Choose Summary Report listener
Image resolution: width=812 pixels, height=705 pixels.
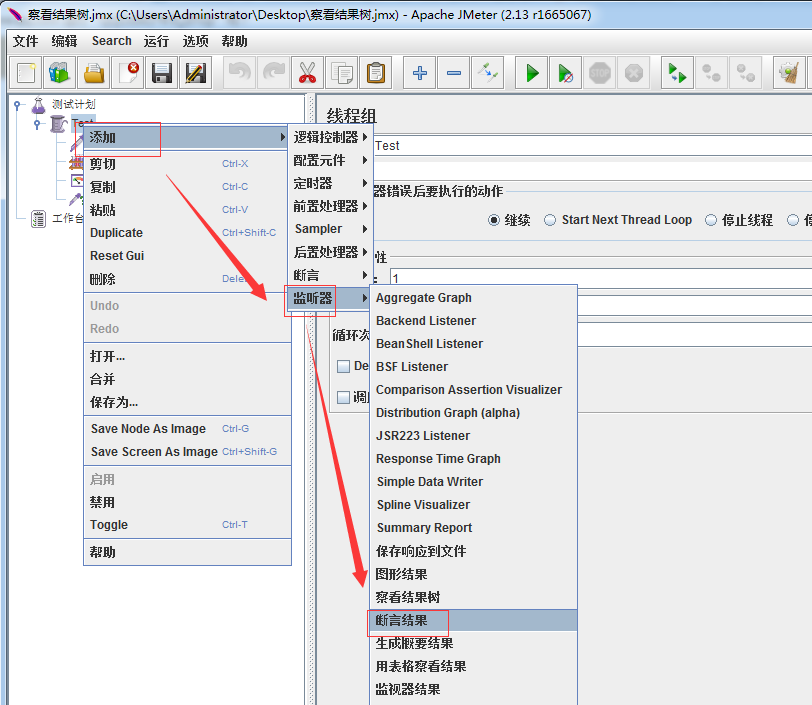[x=473, y=528]
